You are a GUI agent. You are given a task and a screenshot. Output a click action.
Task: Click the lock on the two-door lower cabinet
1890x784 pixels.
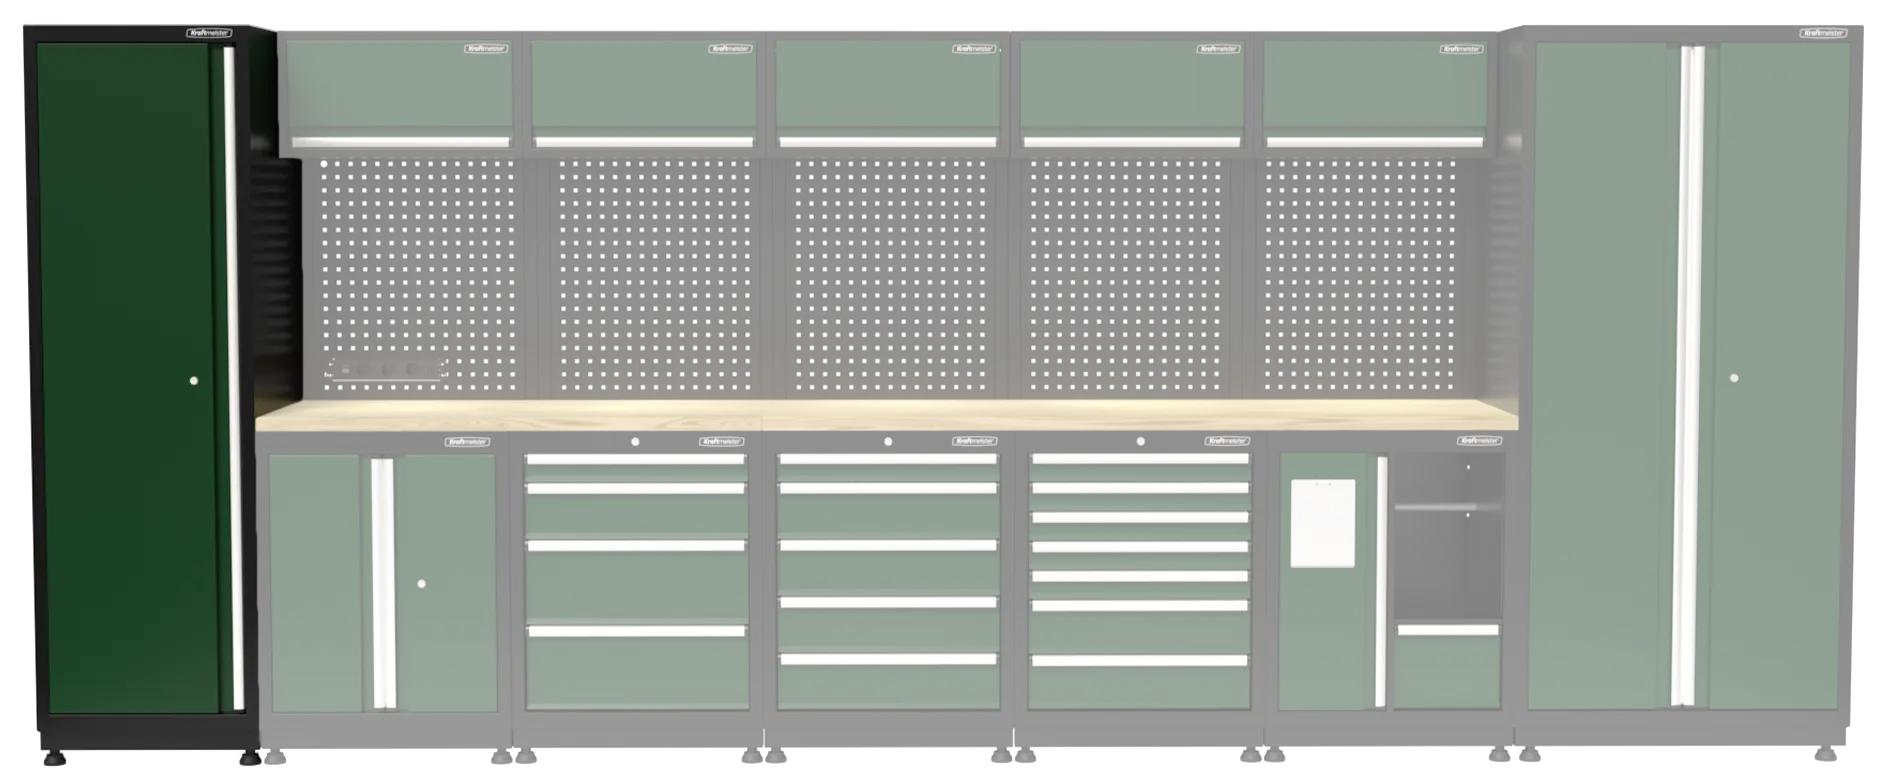click(x=421, y=583)
